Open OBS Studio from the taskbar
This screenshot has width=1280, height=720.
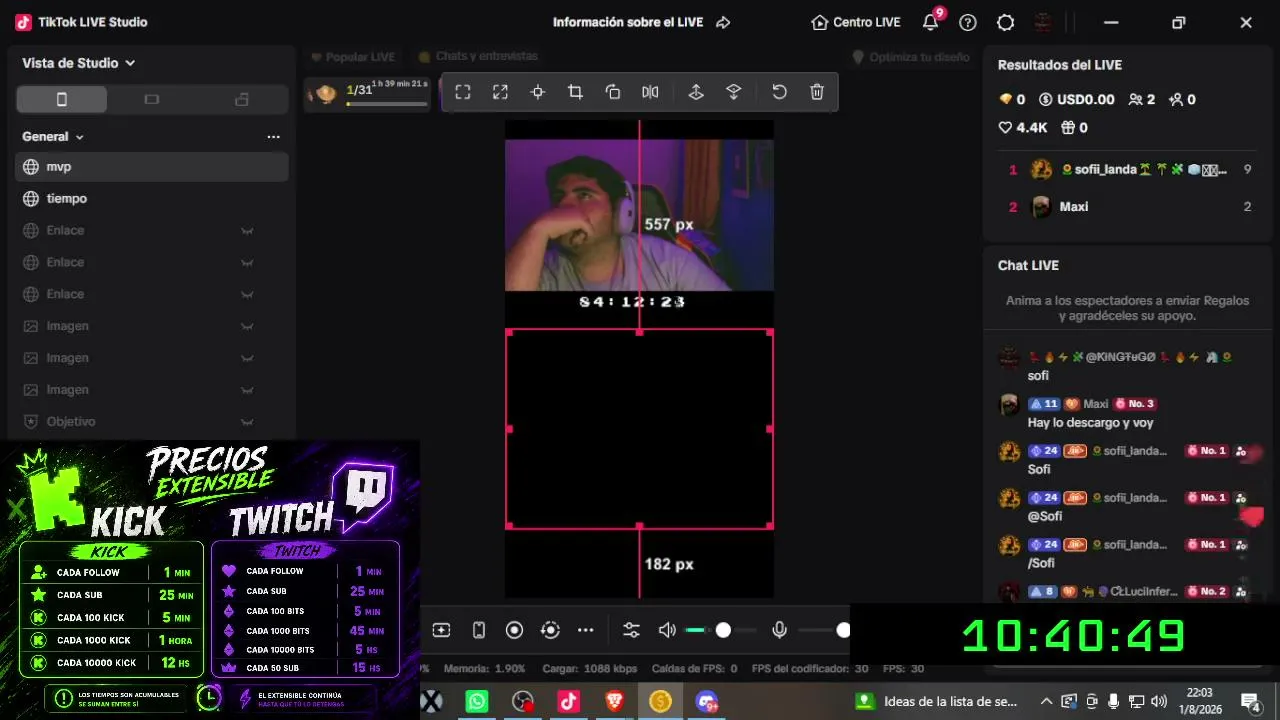[x=523, y=702]
